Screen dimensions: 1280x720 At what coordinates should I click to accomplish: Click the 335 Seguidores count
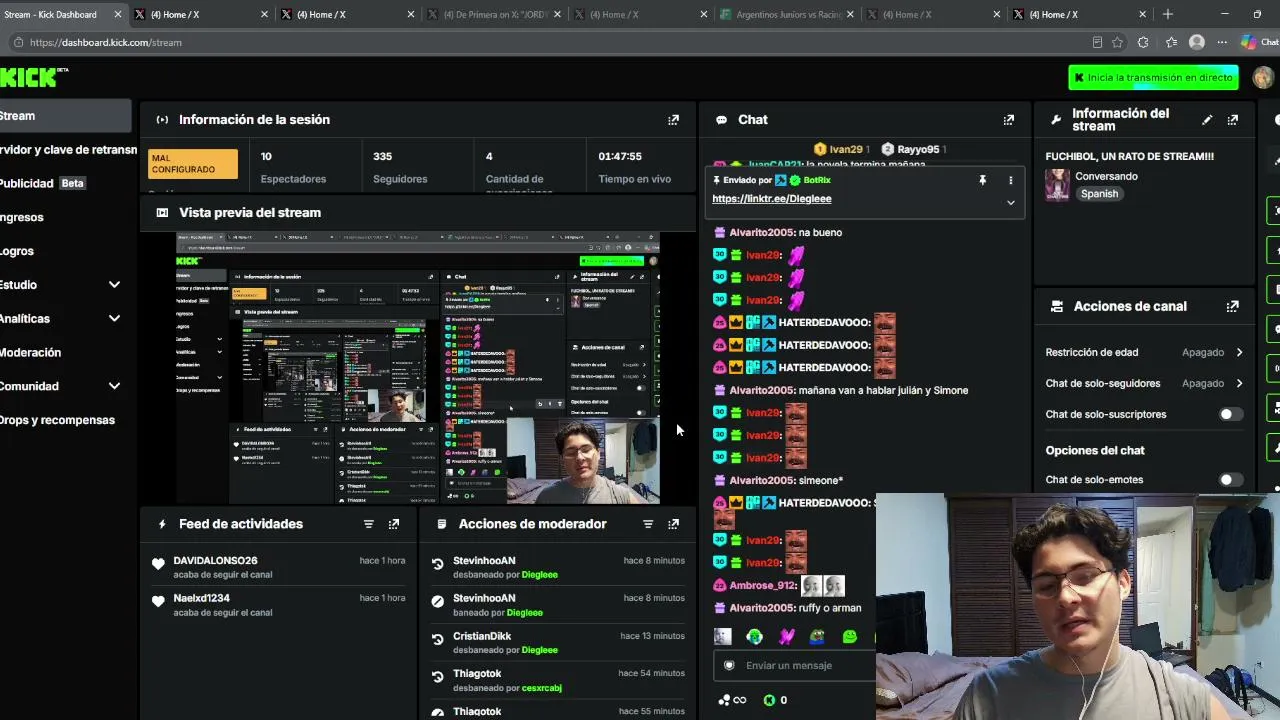tap(382, 156)
